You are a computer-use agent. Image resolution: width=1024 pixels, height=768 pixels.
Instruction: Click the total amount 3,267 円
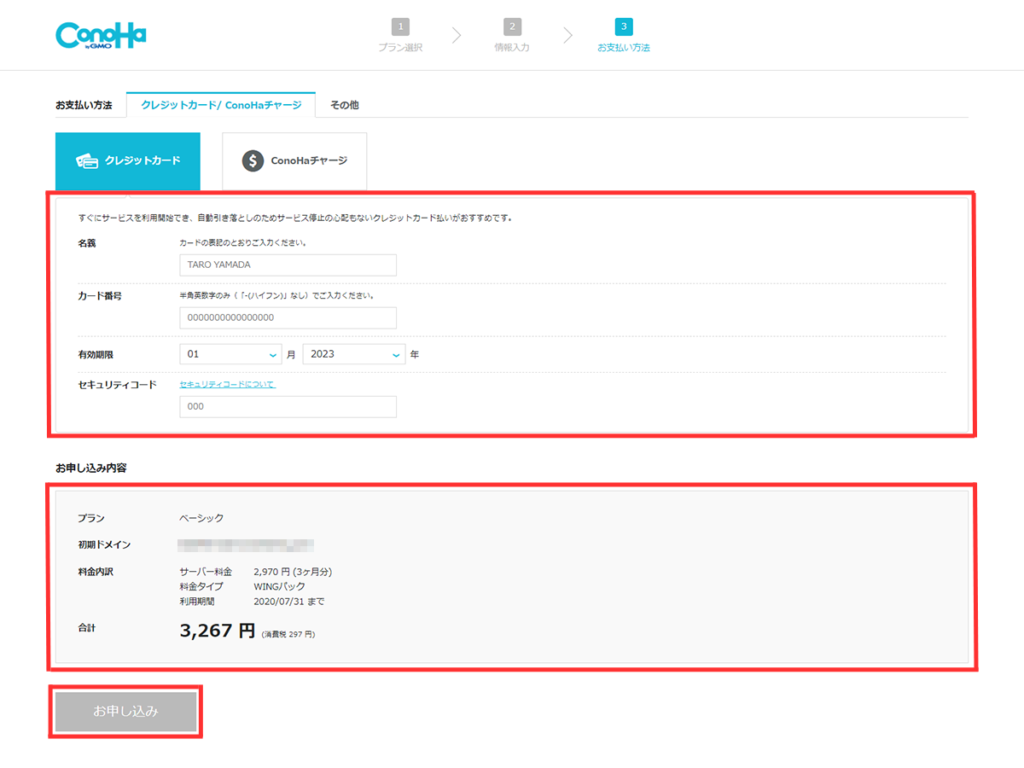217,630
